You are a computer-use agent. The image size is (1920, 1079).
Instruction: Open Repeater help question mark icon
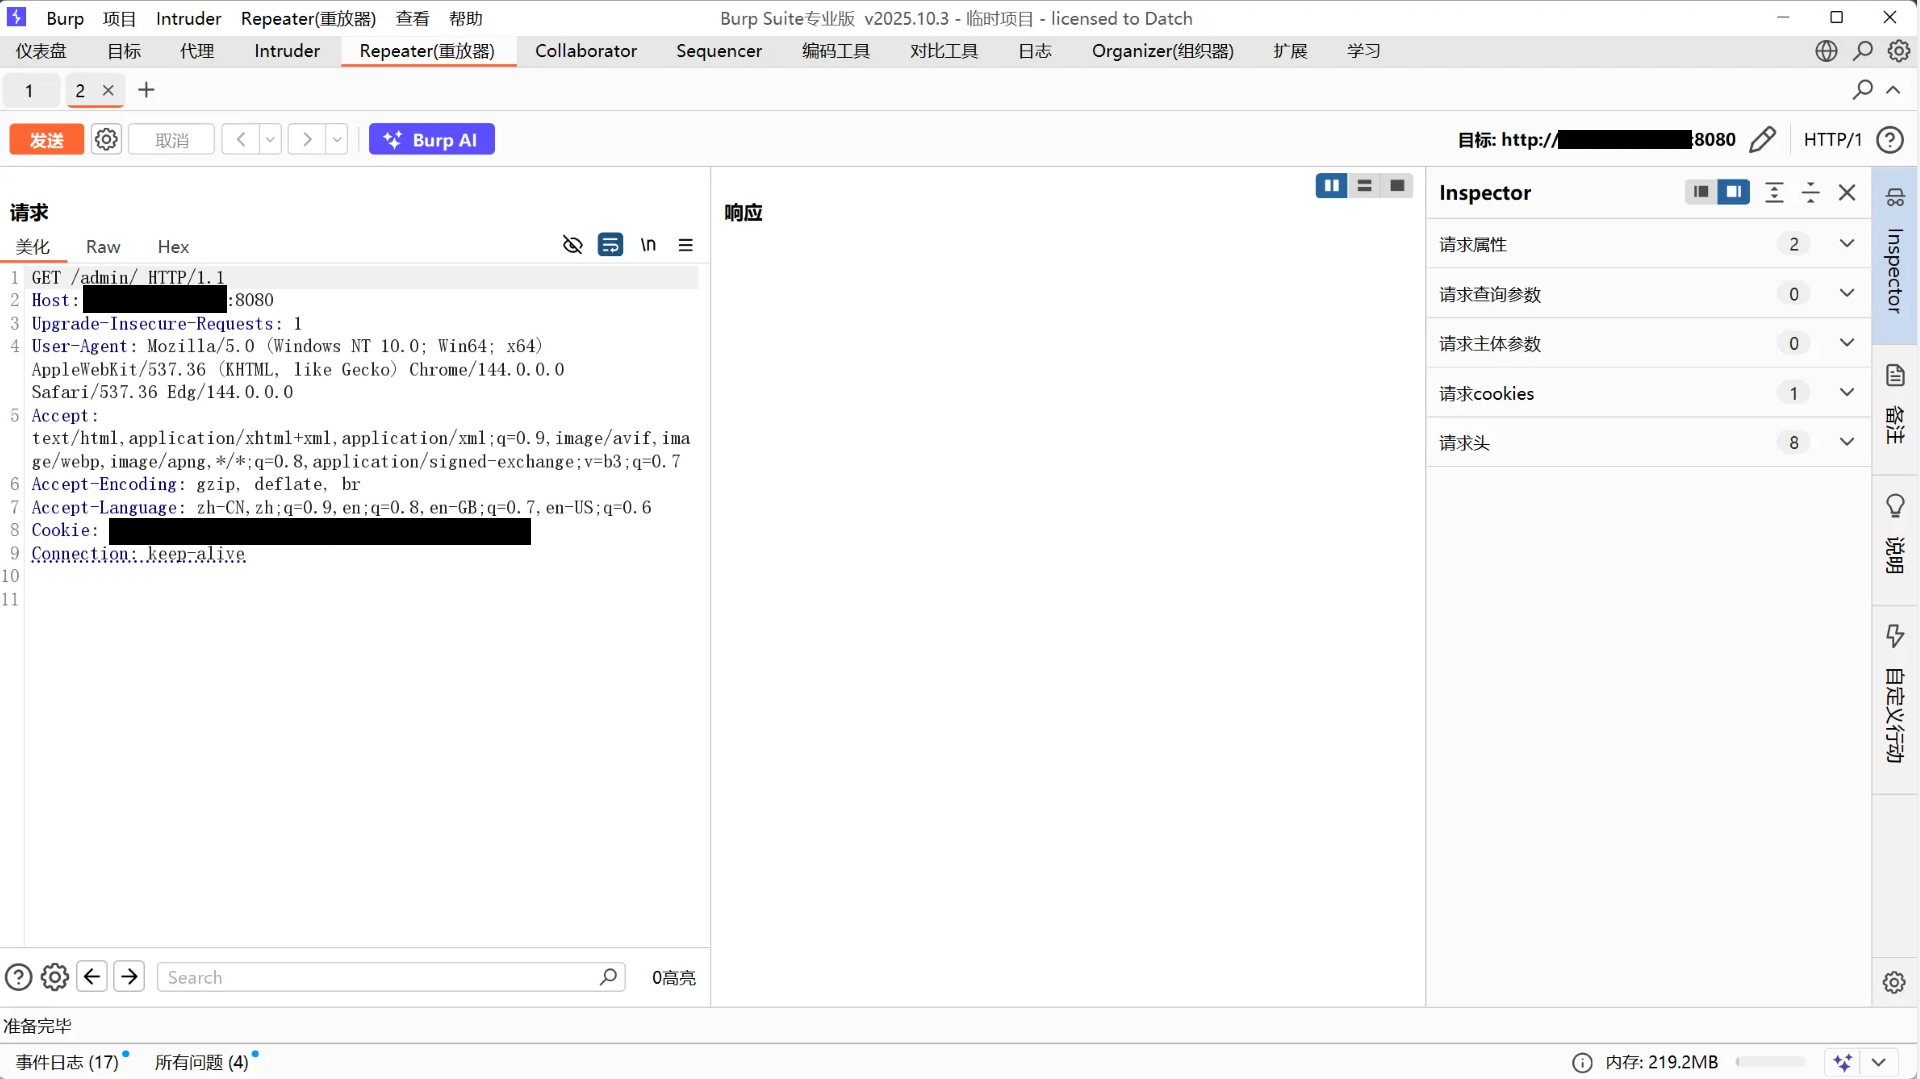point(1890,139)
